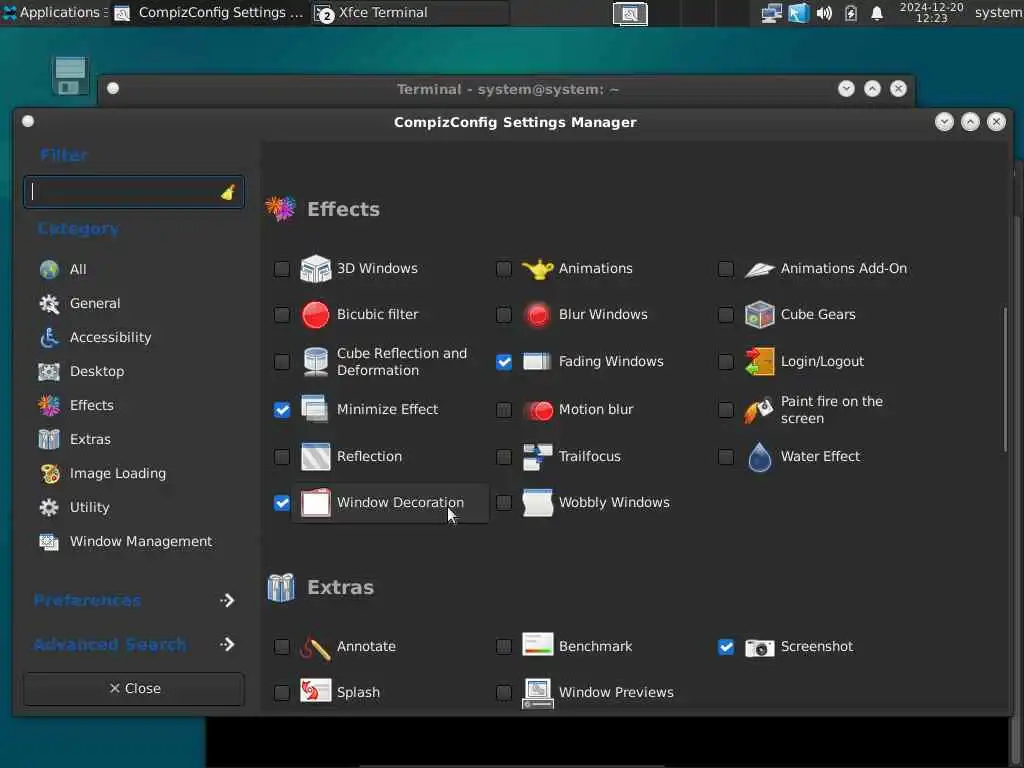Screen dimensions: 1024x768
Task: Expand the Preferences section arrow
Action: point(227,600)
